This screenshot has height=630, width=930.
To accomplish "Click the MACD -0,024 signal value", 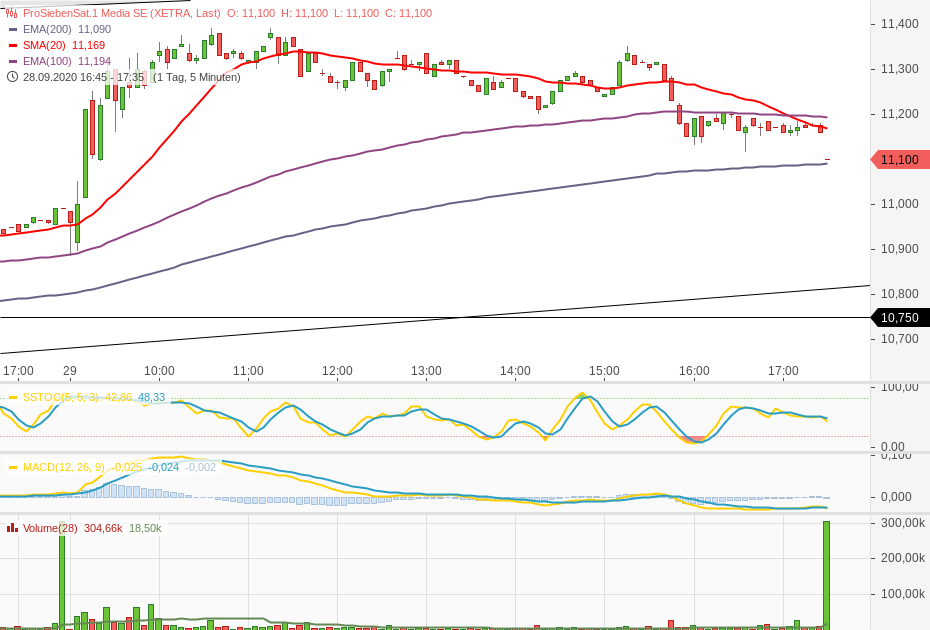I will click(x=164, y=467).
